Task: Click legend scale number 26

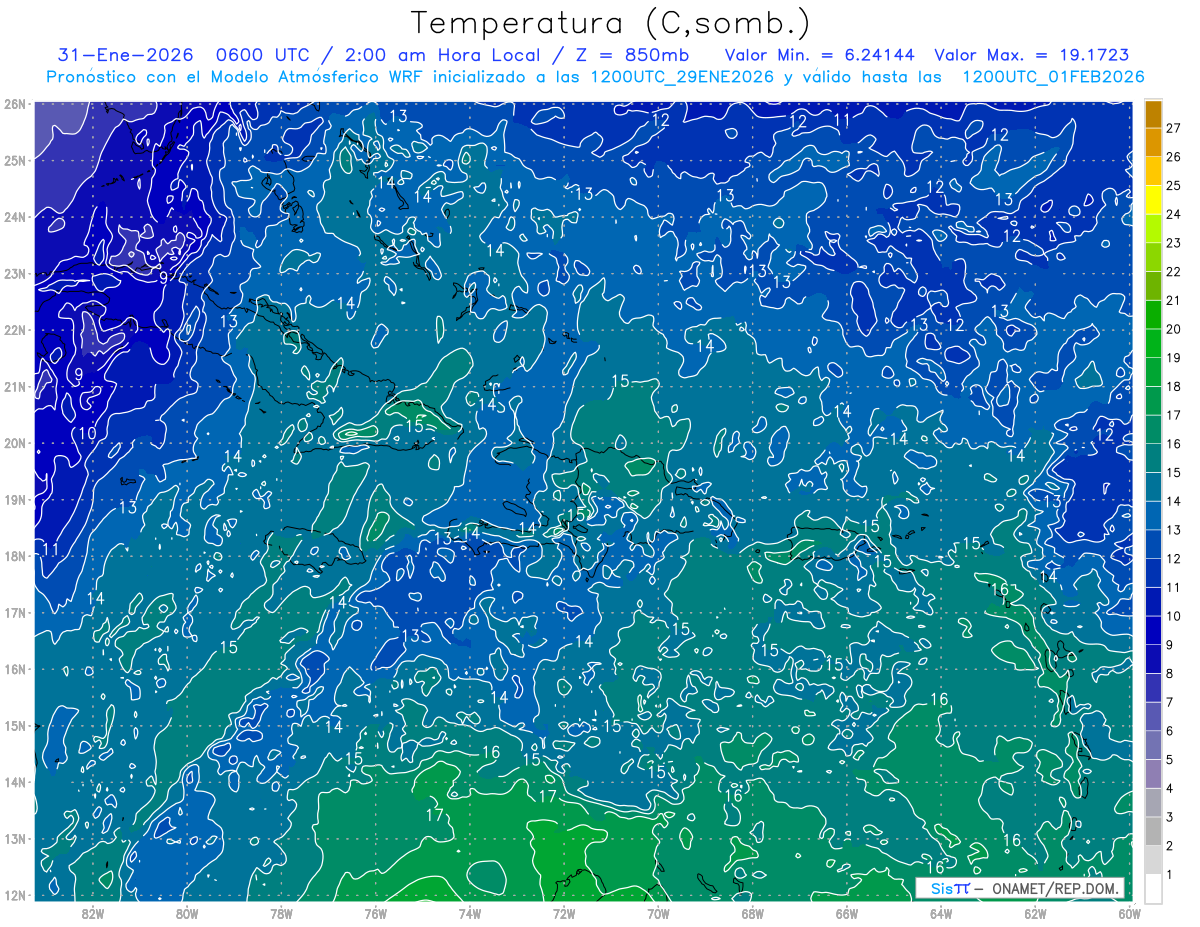Action: pyautogui.click(x=1174, y=157)
